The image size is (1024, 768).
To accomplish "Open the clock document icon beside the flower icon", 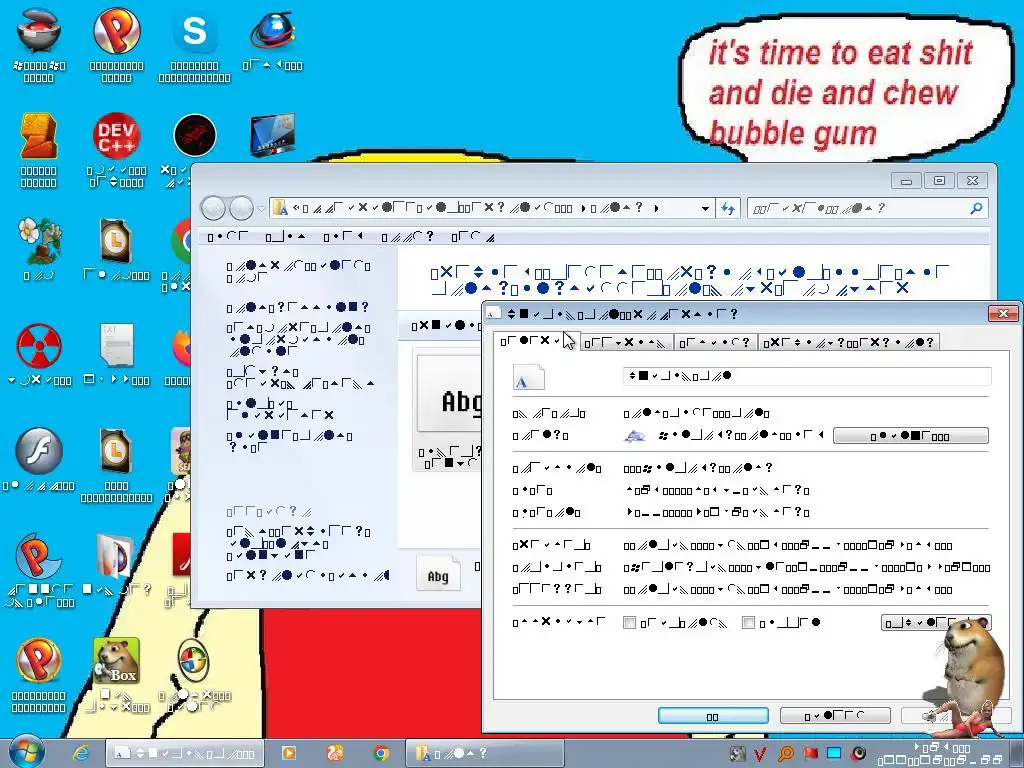I will [x=116, y=240].
